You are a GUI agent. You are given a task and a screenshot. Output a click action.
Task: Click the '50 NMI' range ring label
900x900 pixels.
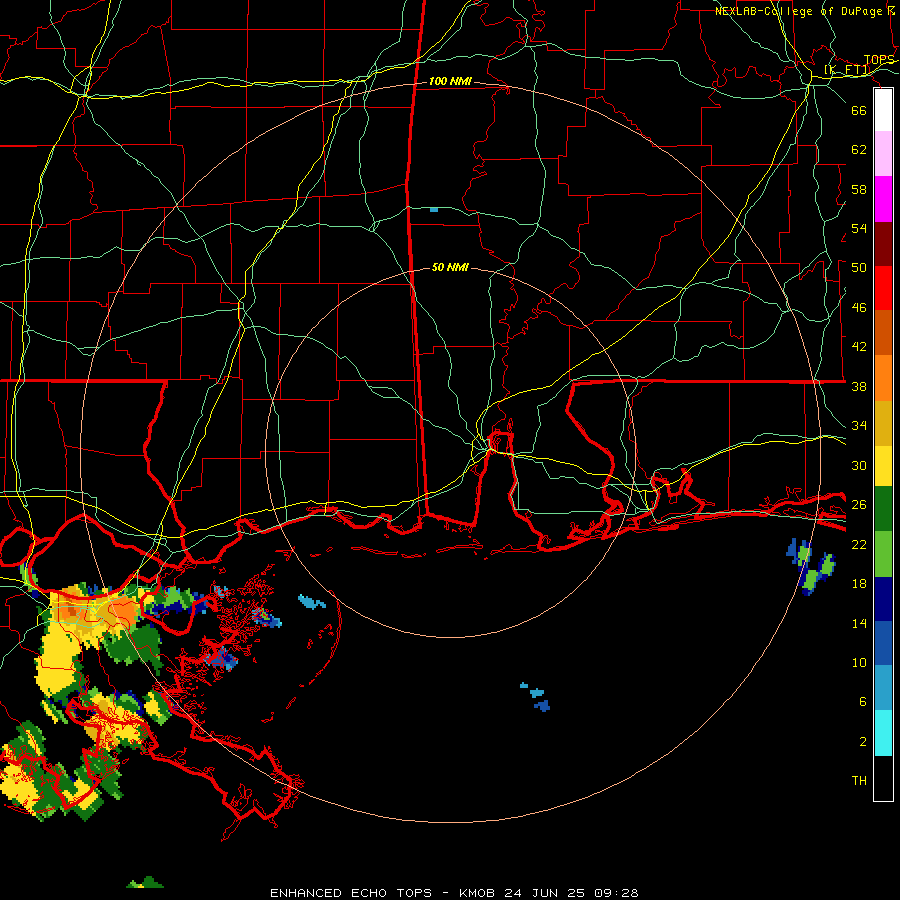(x=450, y=267)
